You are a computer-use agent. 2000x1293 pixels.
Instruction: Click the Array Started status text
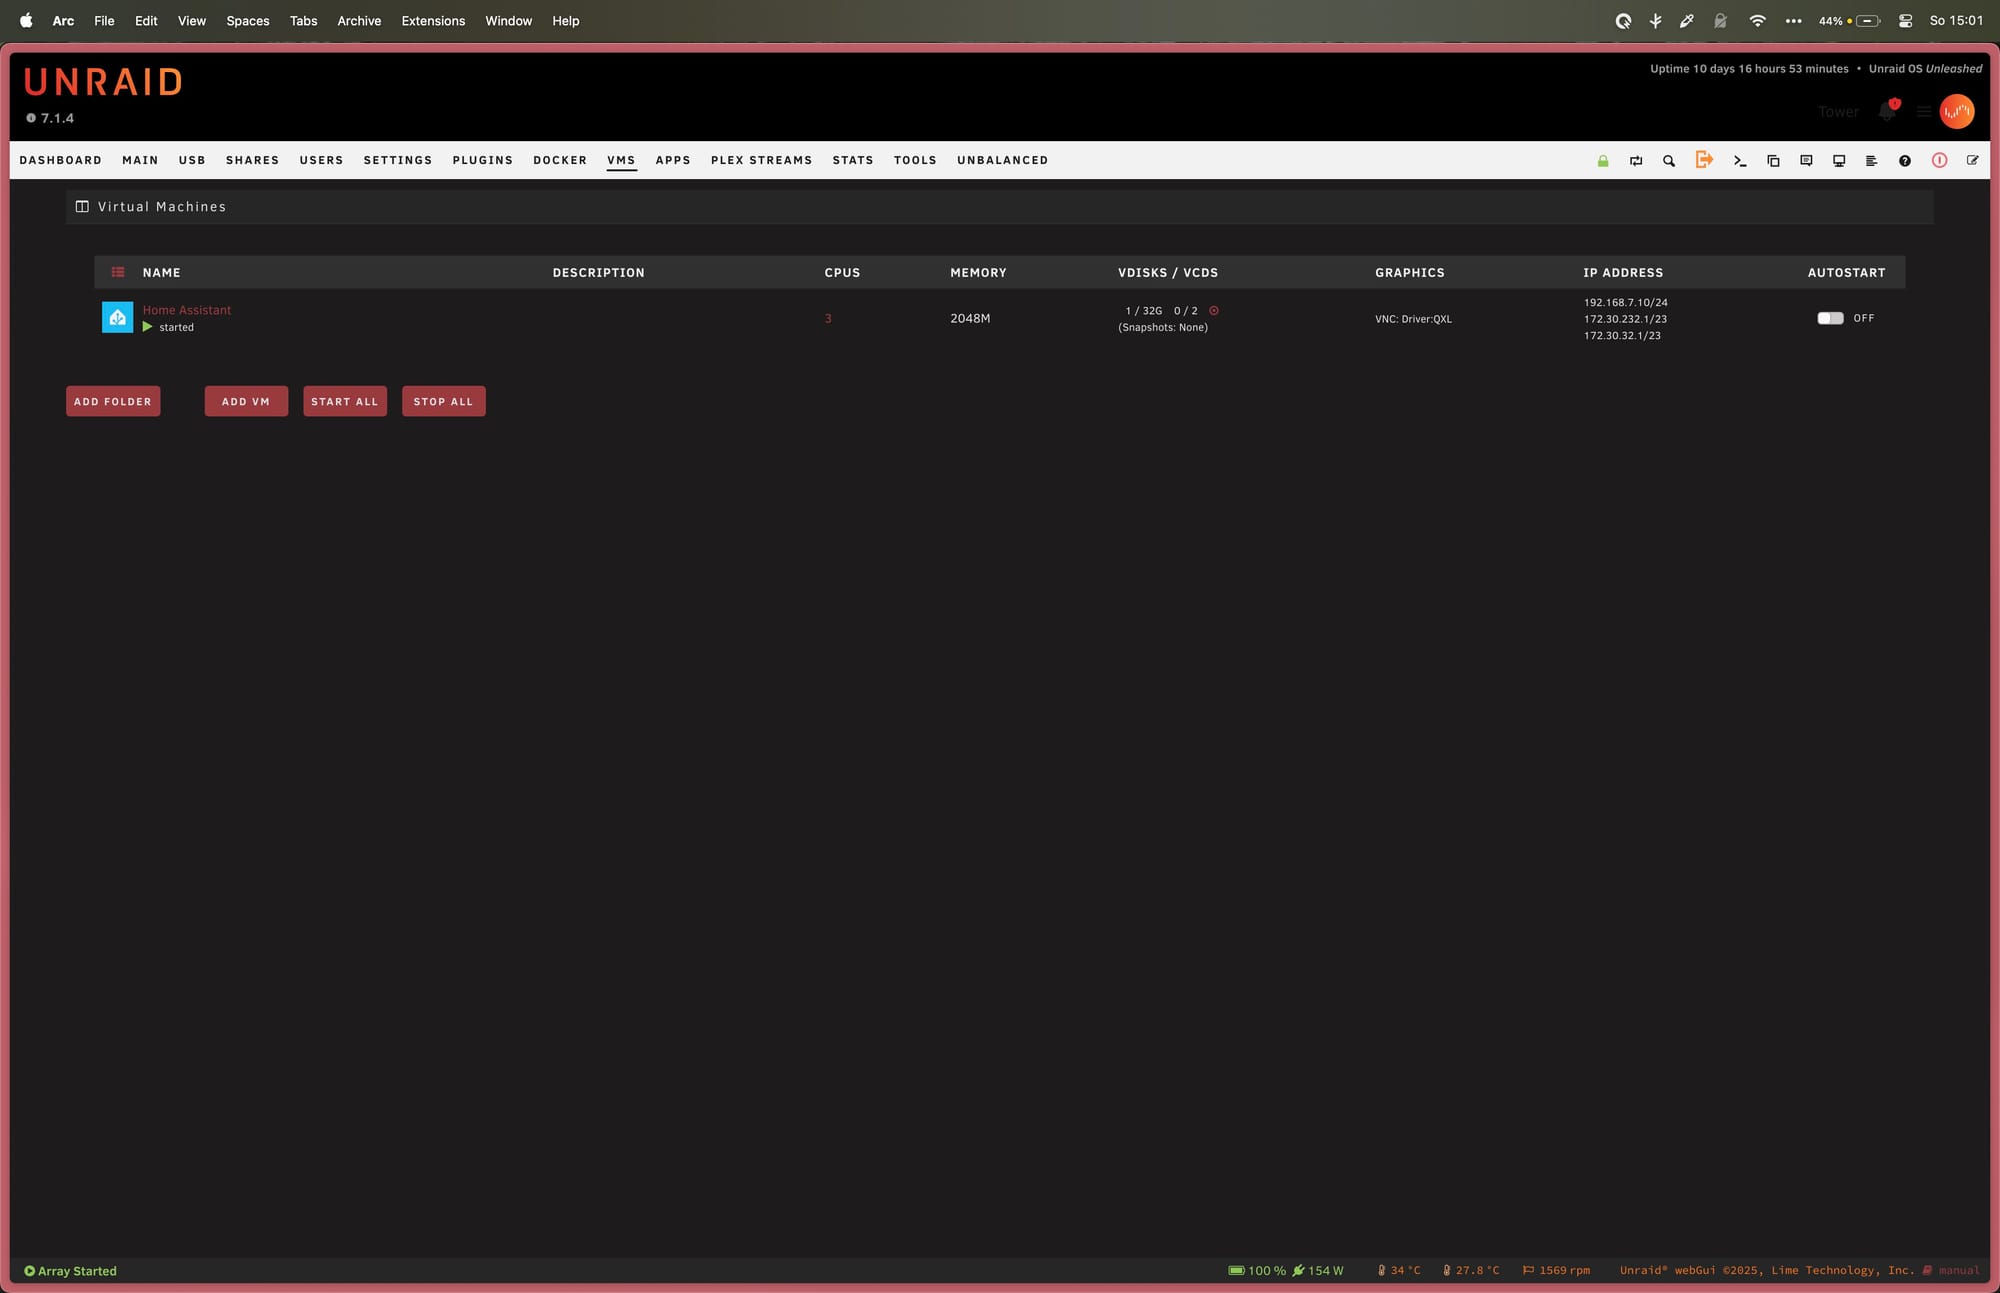pyautogui.click(x=77, y=1271)
